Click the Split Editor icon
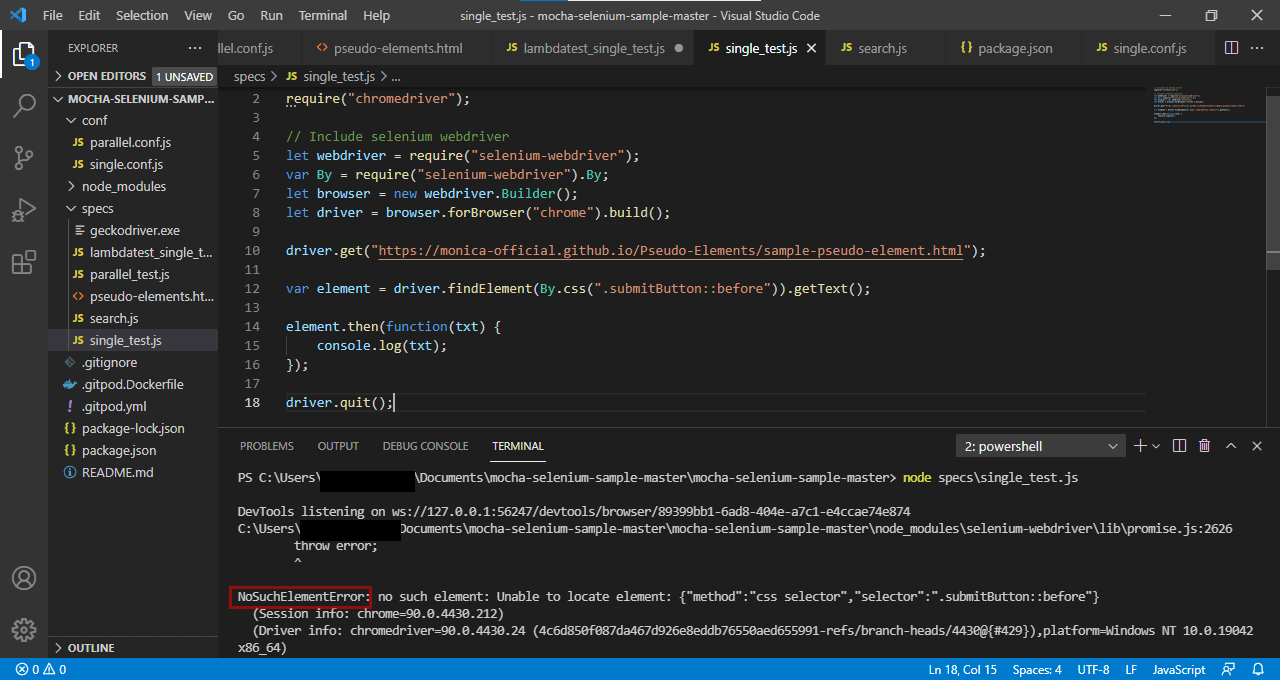The height and width of the screenshot is (681, 1281). point(1231,48)
